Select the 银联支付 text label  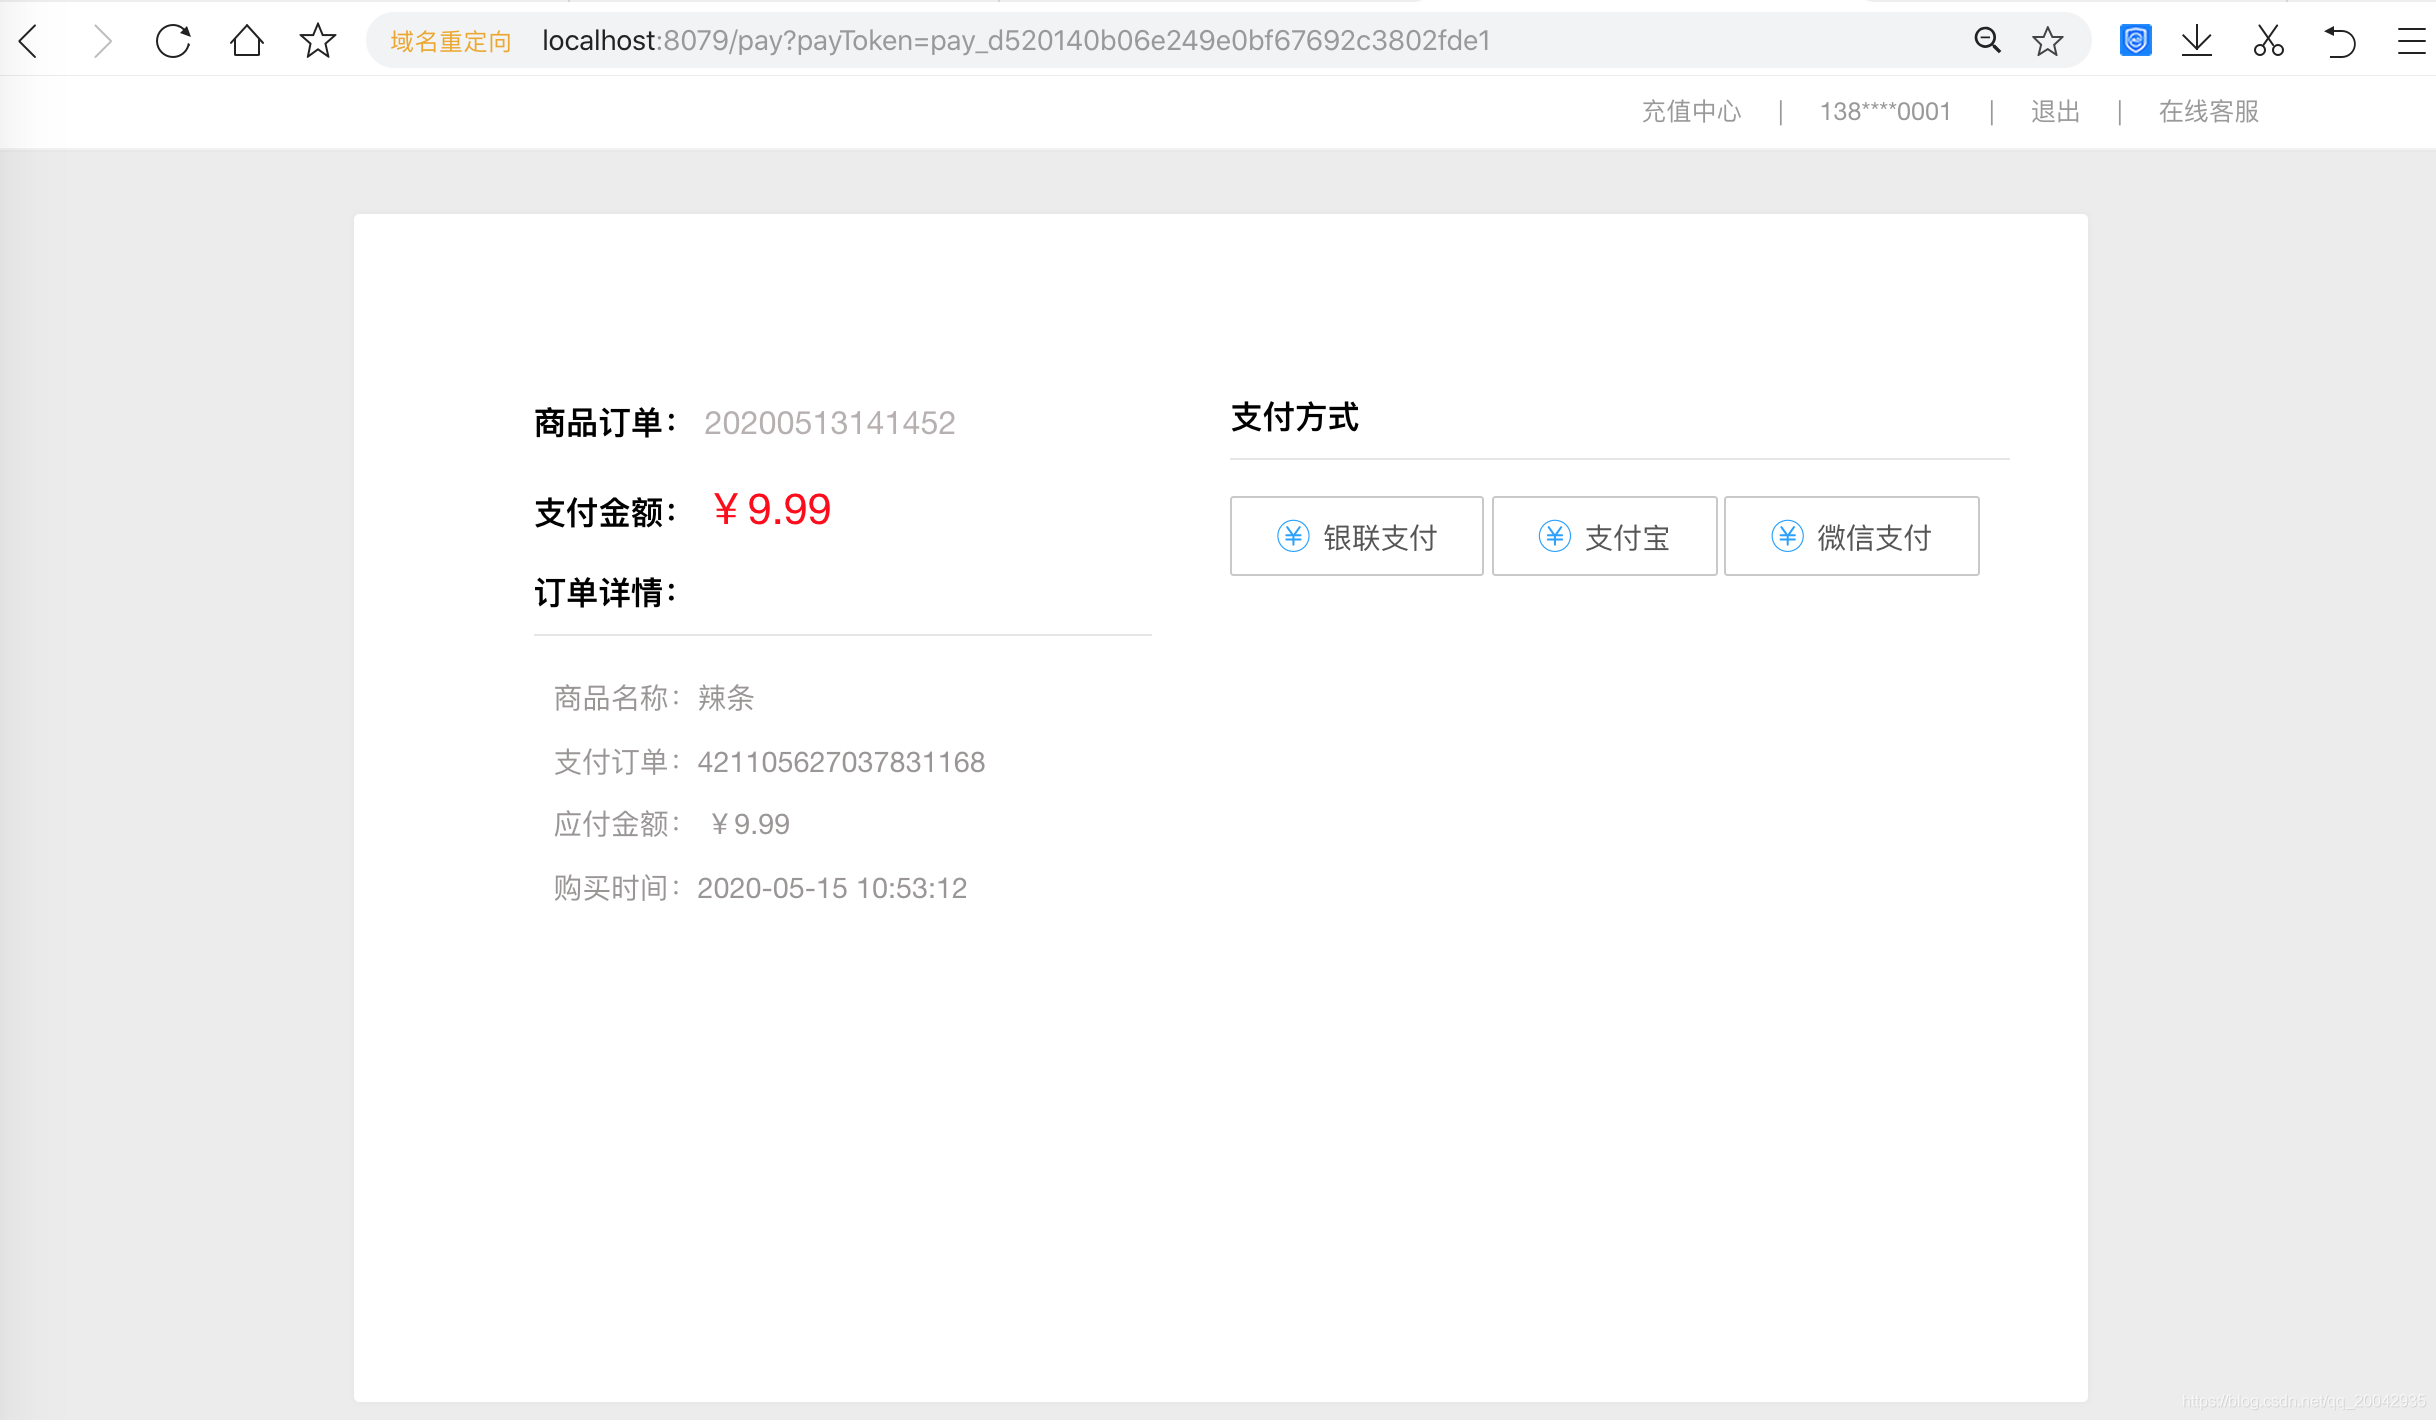1380,538
